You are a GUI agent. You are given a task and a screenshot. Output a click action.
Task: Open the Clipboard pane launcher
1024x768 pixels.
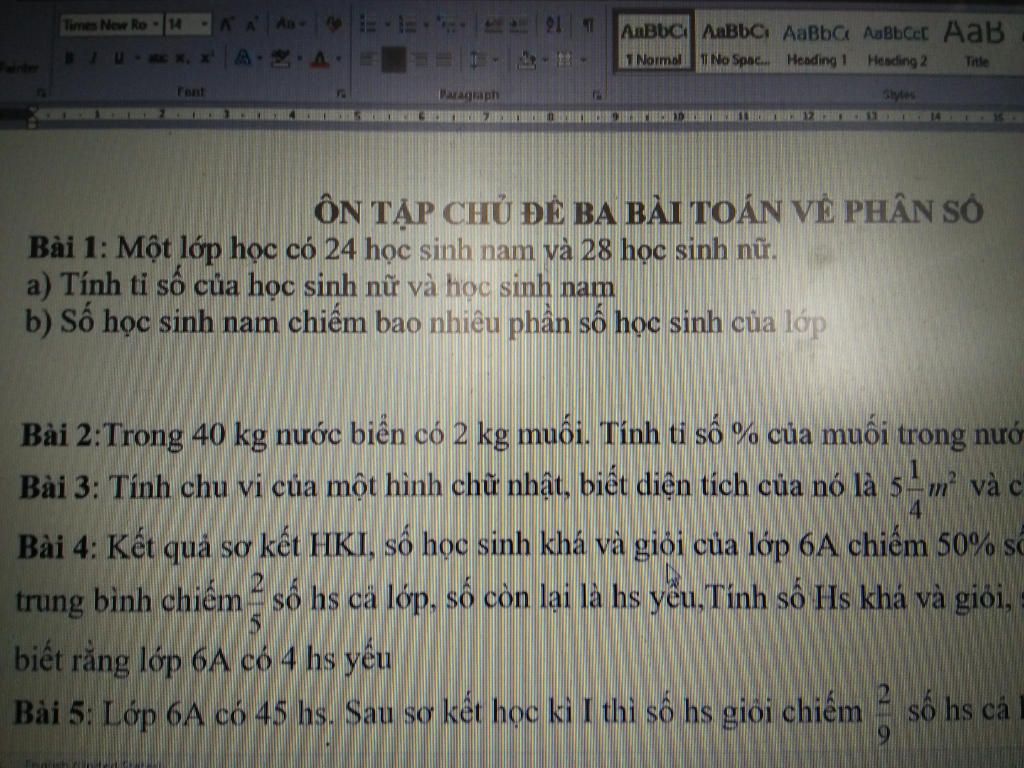42,93
